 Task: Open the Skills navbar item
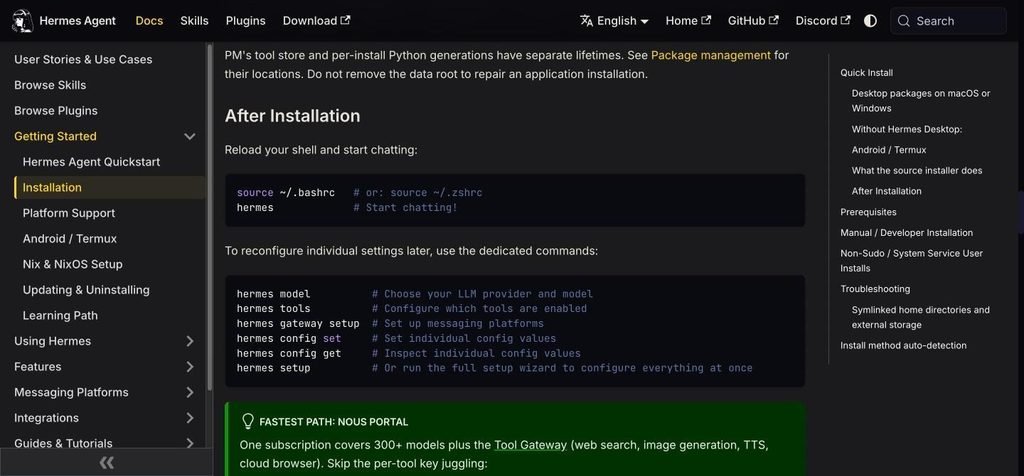195,21
